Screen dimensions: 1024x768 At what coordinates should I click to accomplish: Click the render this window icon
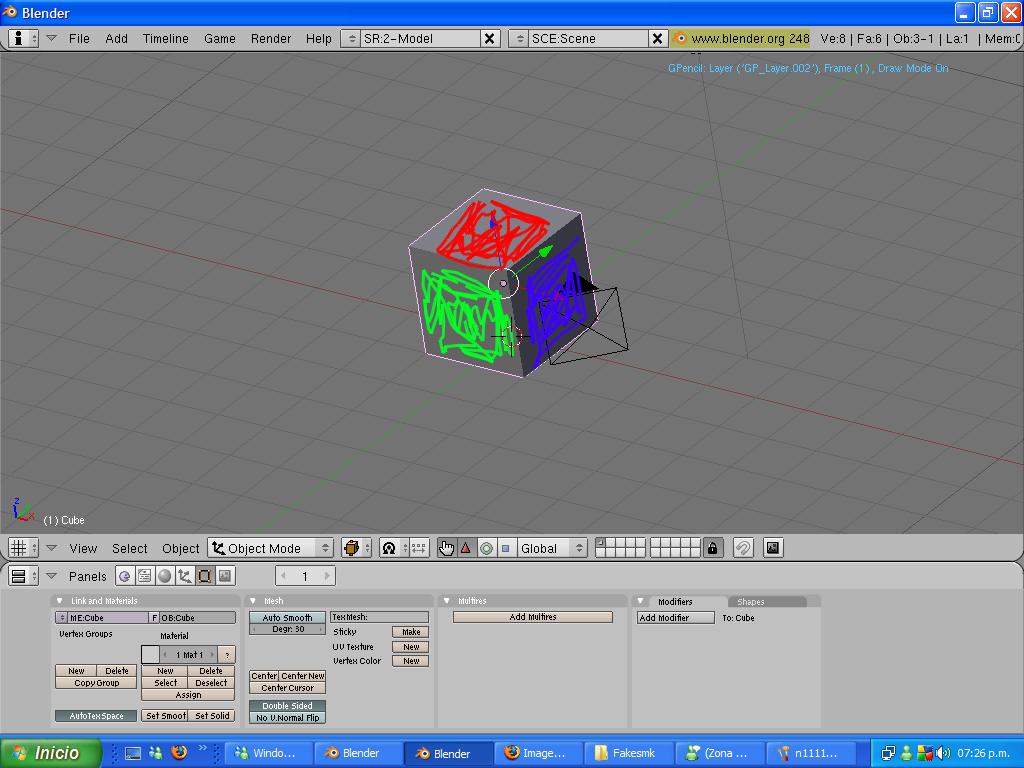(x=773, y=548)
